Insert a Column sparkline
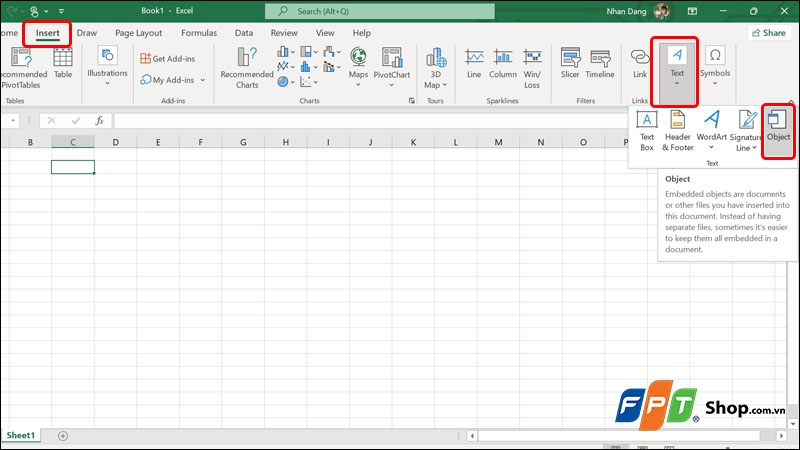Image resolution: width=800 pixels, height=450 pixels. pos(503,63)
